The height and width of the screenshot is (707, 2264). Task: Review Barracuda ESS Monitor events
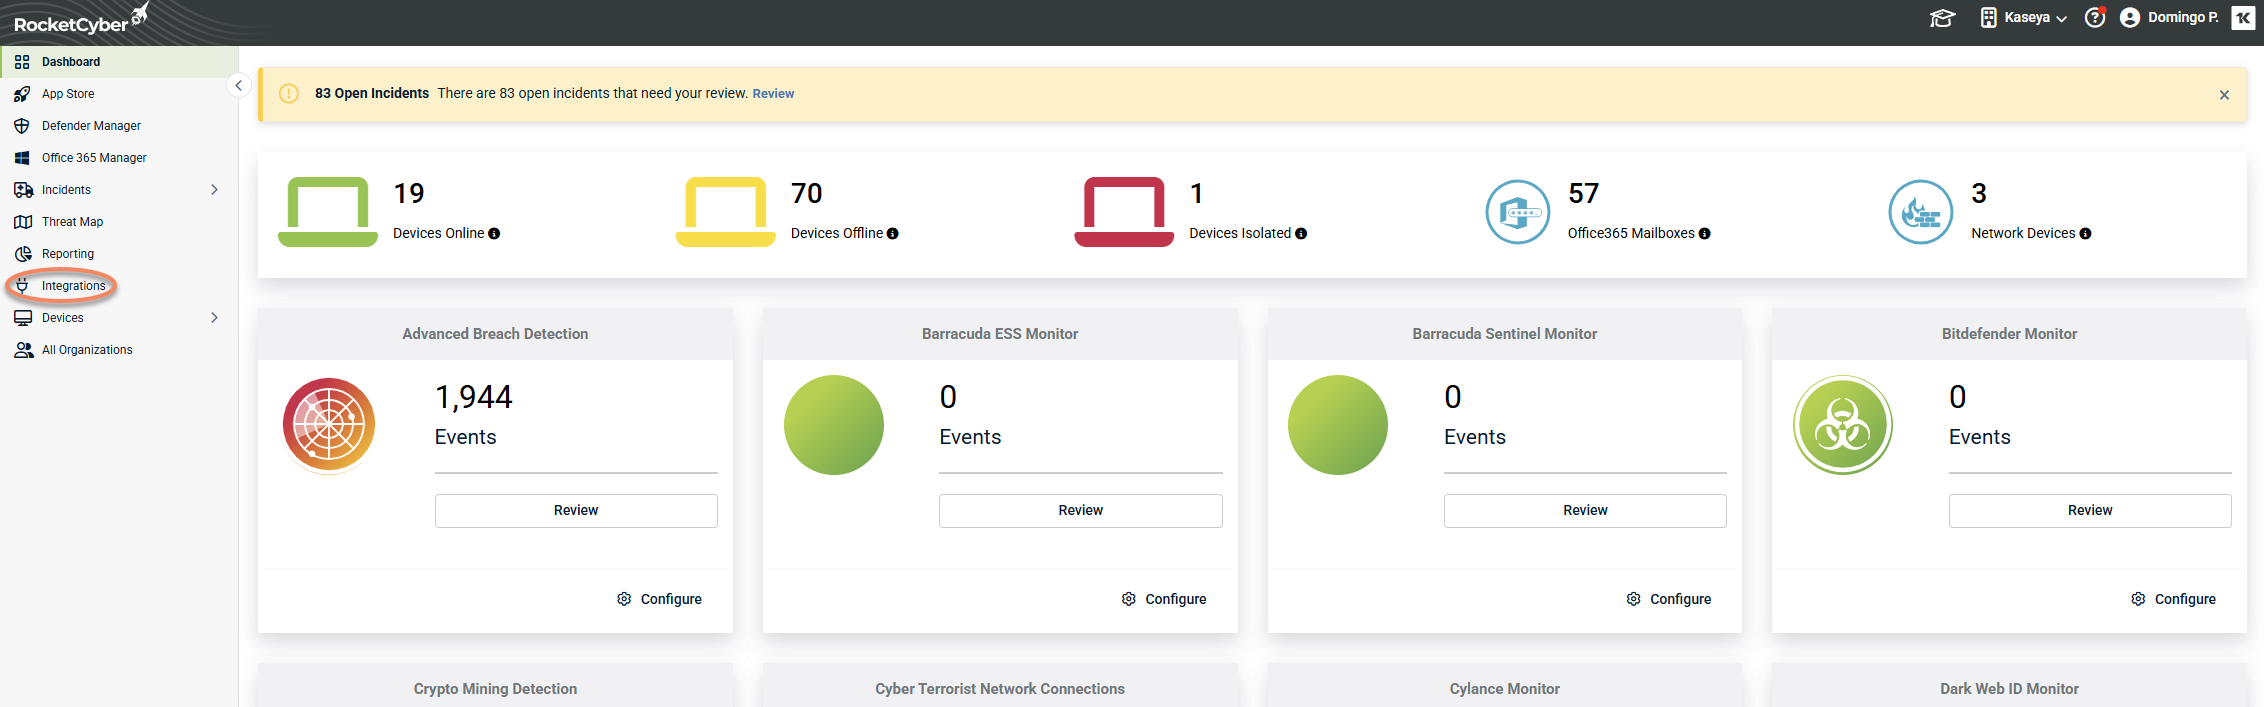[x=1081, y=511]
